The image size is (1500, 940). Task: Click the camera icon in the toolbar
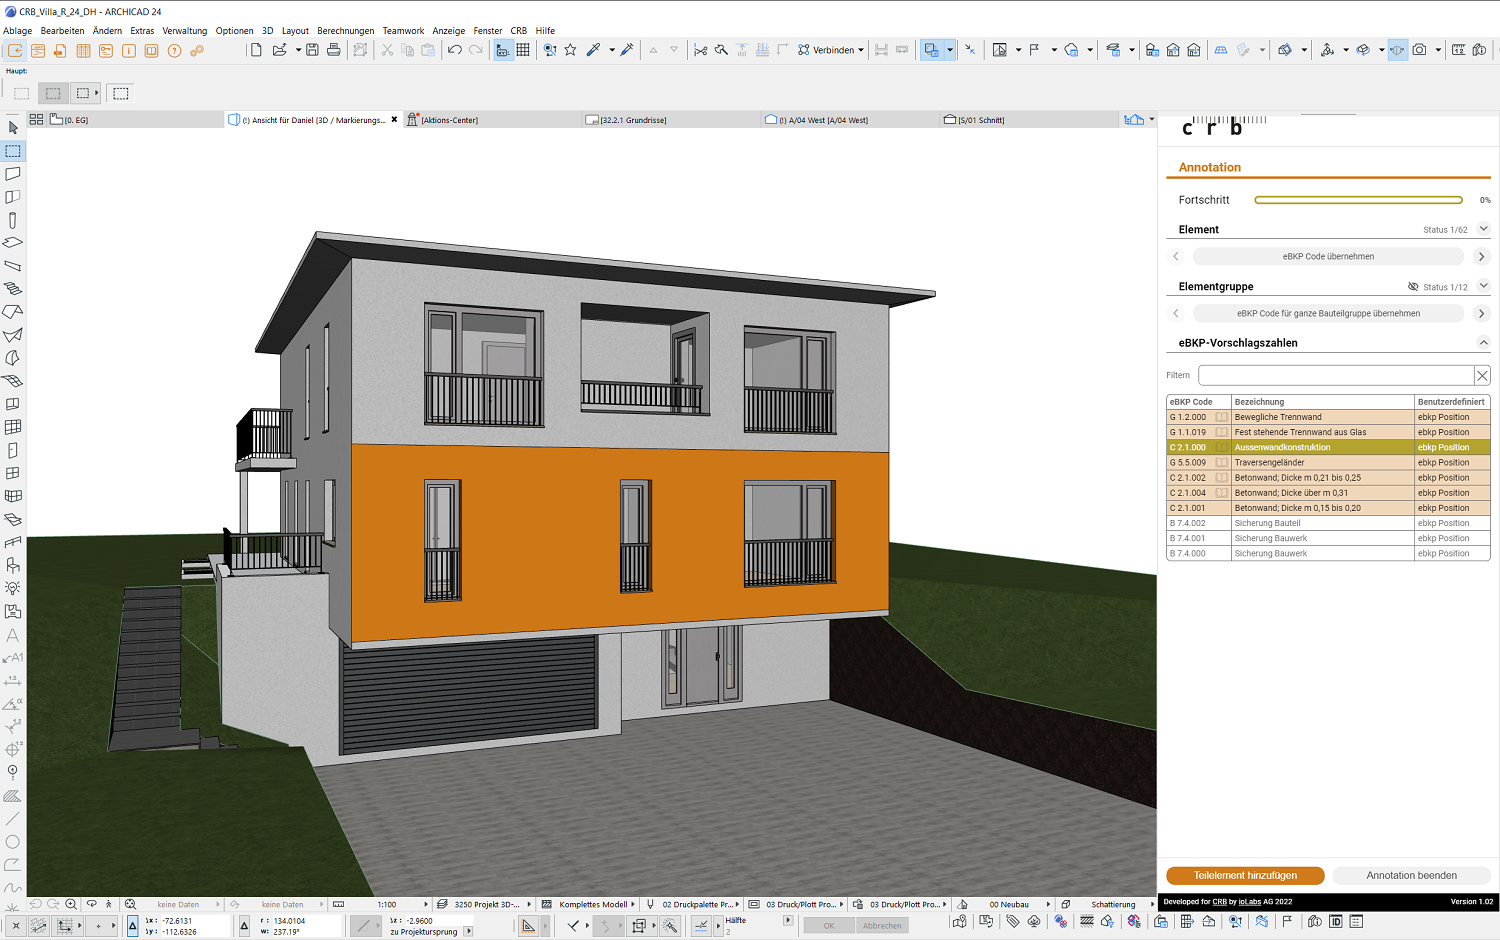coord(1419,50)
